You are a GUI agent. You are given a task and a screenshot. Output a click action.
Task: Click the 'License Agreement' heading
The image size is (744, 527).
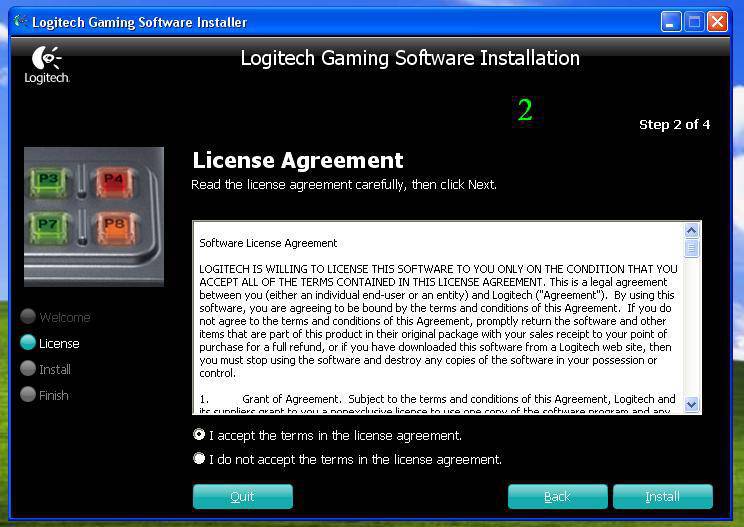298,160
